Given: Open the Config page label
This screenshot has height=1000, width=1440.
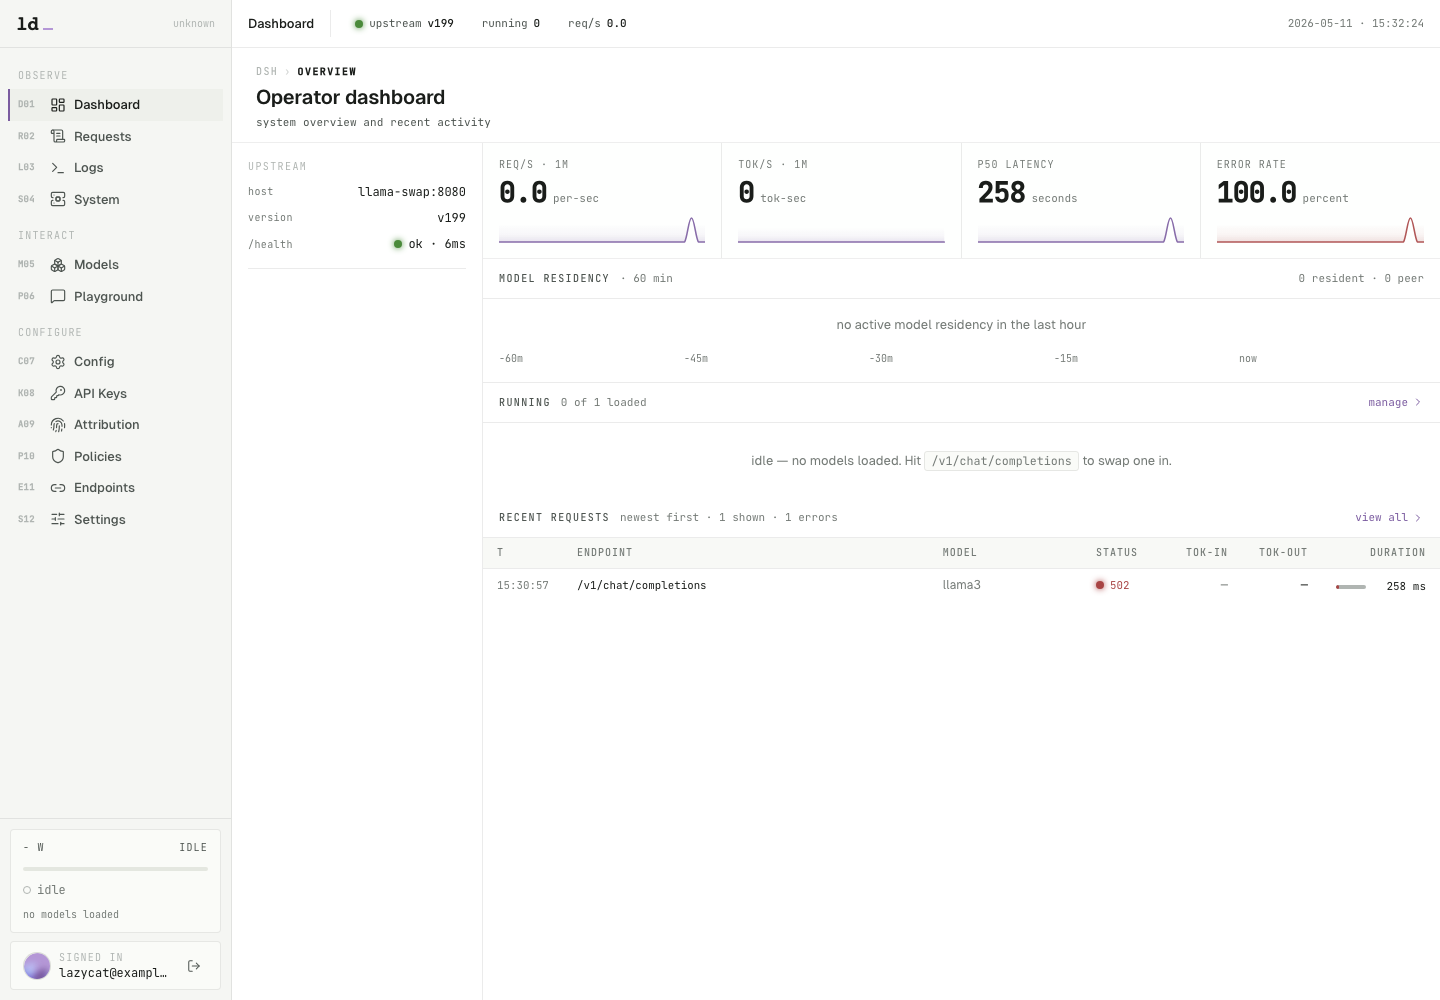Looking at the screenshot, I should pyautogui.click(x=94, y=362).
